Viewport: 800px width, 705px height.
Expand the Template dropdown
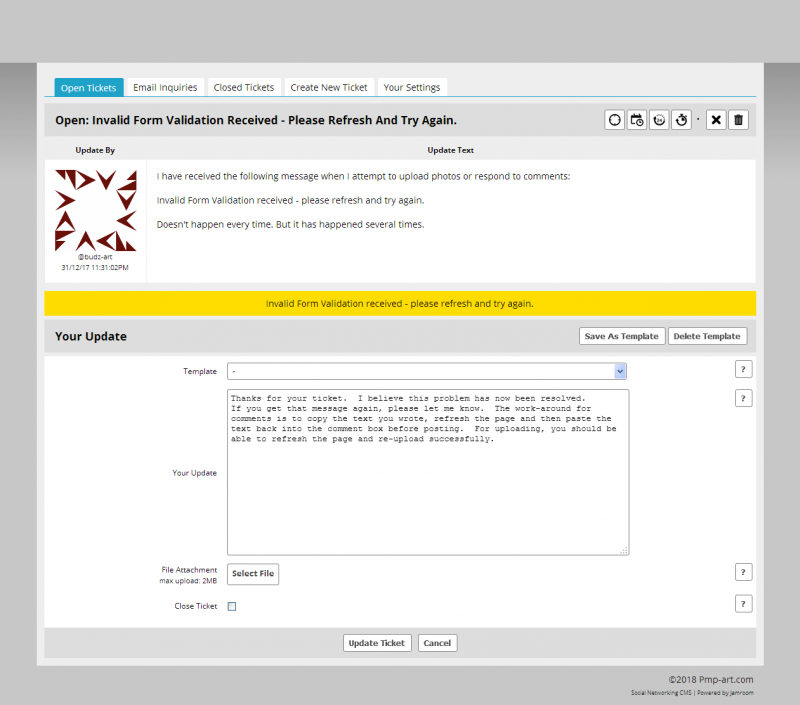[x=427, y=371]
